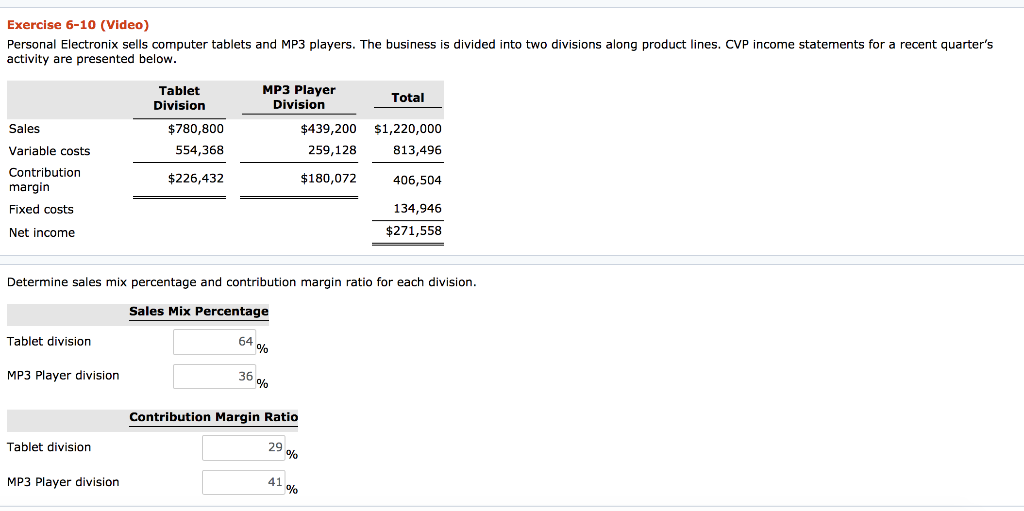Select the Tablet division contribution margin ratio field
This screenshot has height=511, width=1024.
(244, 448)
